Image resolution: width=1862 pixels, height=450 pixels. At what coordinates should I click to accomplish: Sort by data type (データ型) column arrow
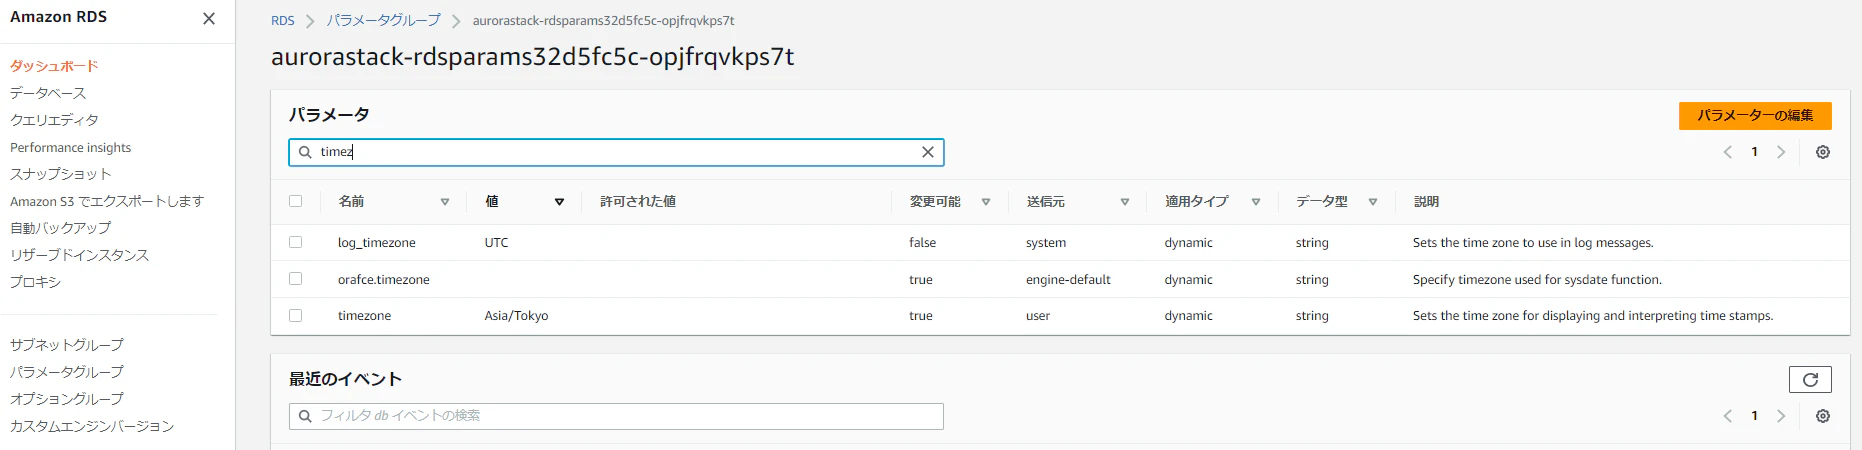click(1373, 202)
